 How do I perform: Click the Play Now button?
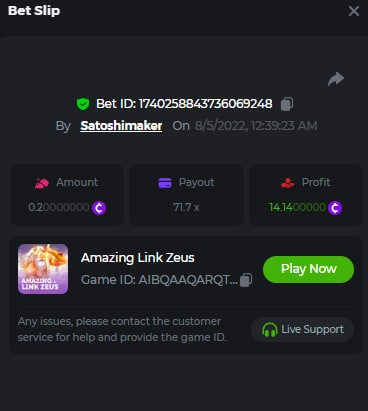coord(308,269)
